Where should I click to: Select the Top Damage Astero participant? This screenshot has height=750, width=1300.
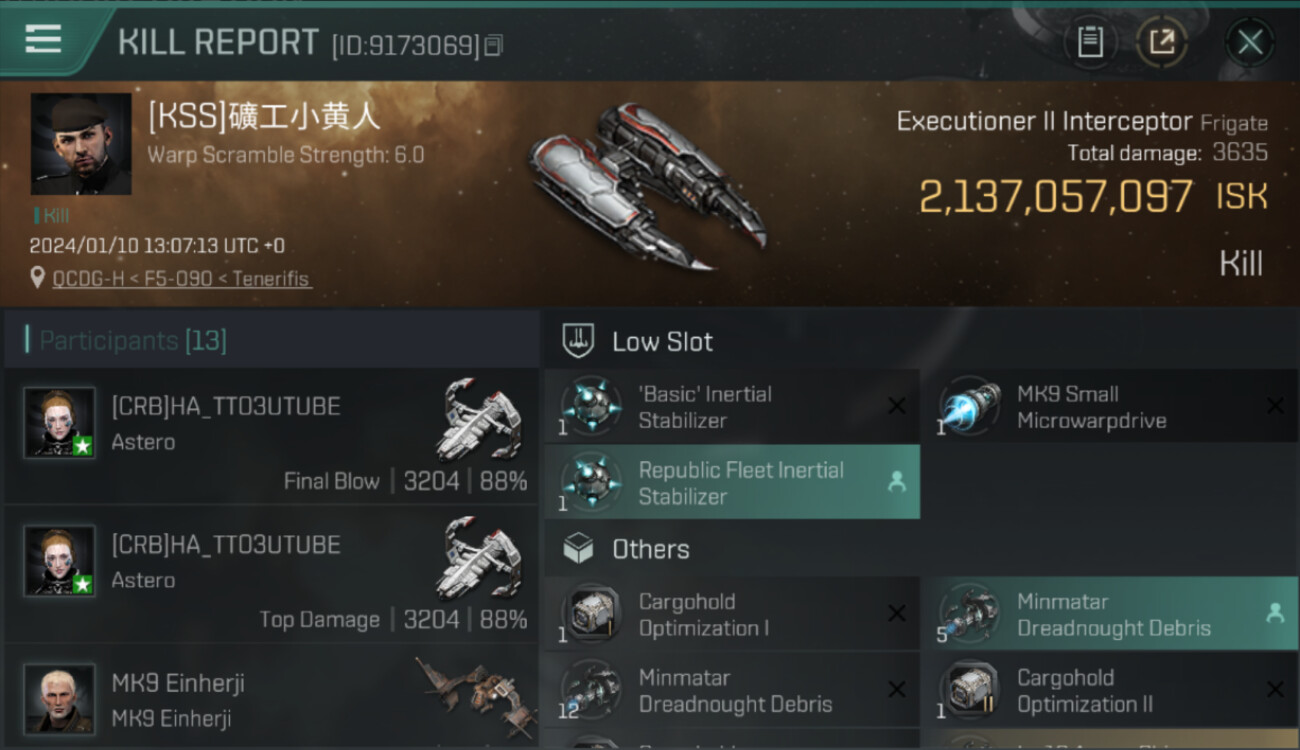270,575
